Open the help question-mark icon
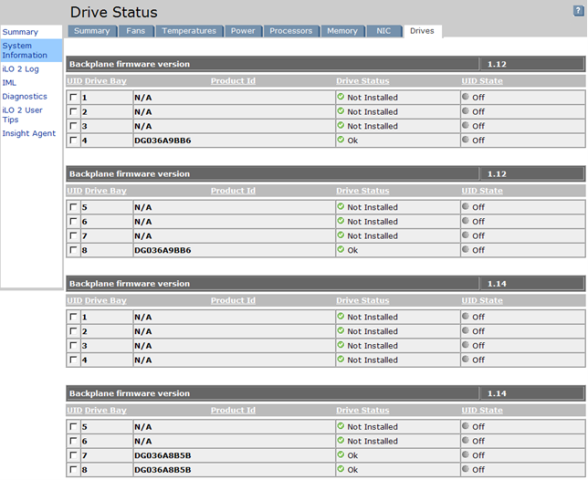The image size is (588, 480). [578, 11]
